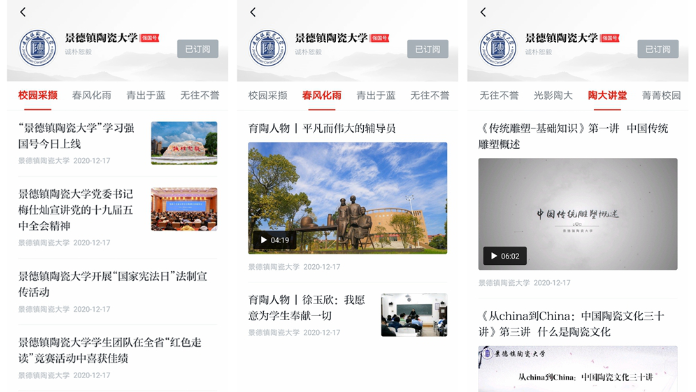Tap the back arrow in the left screen
The width and height of the screenshot is (696, 392).
(23, 12)
